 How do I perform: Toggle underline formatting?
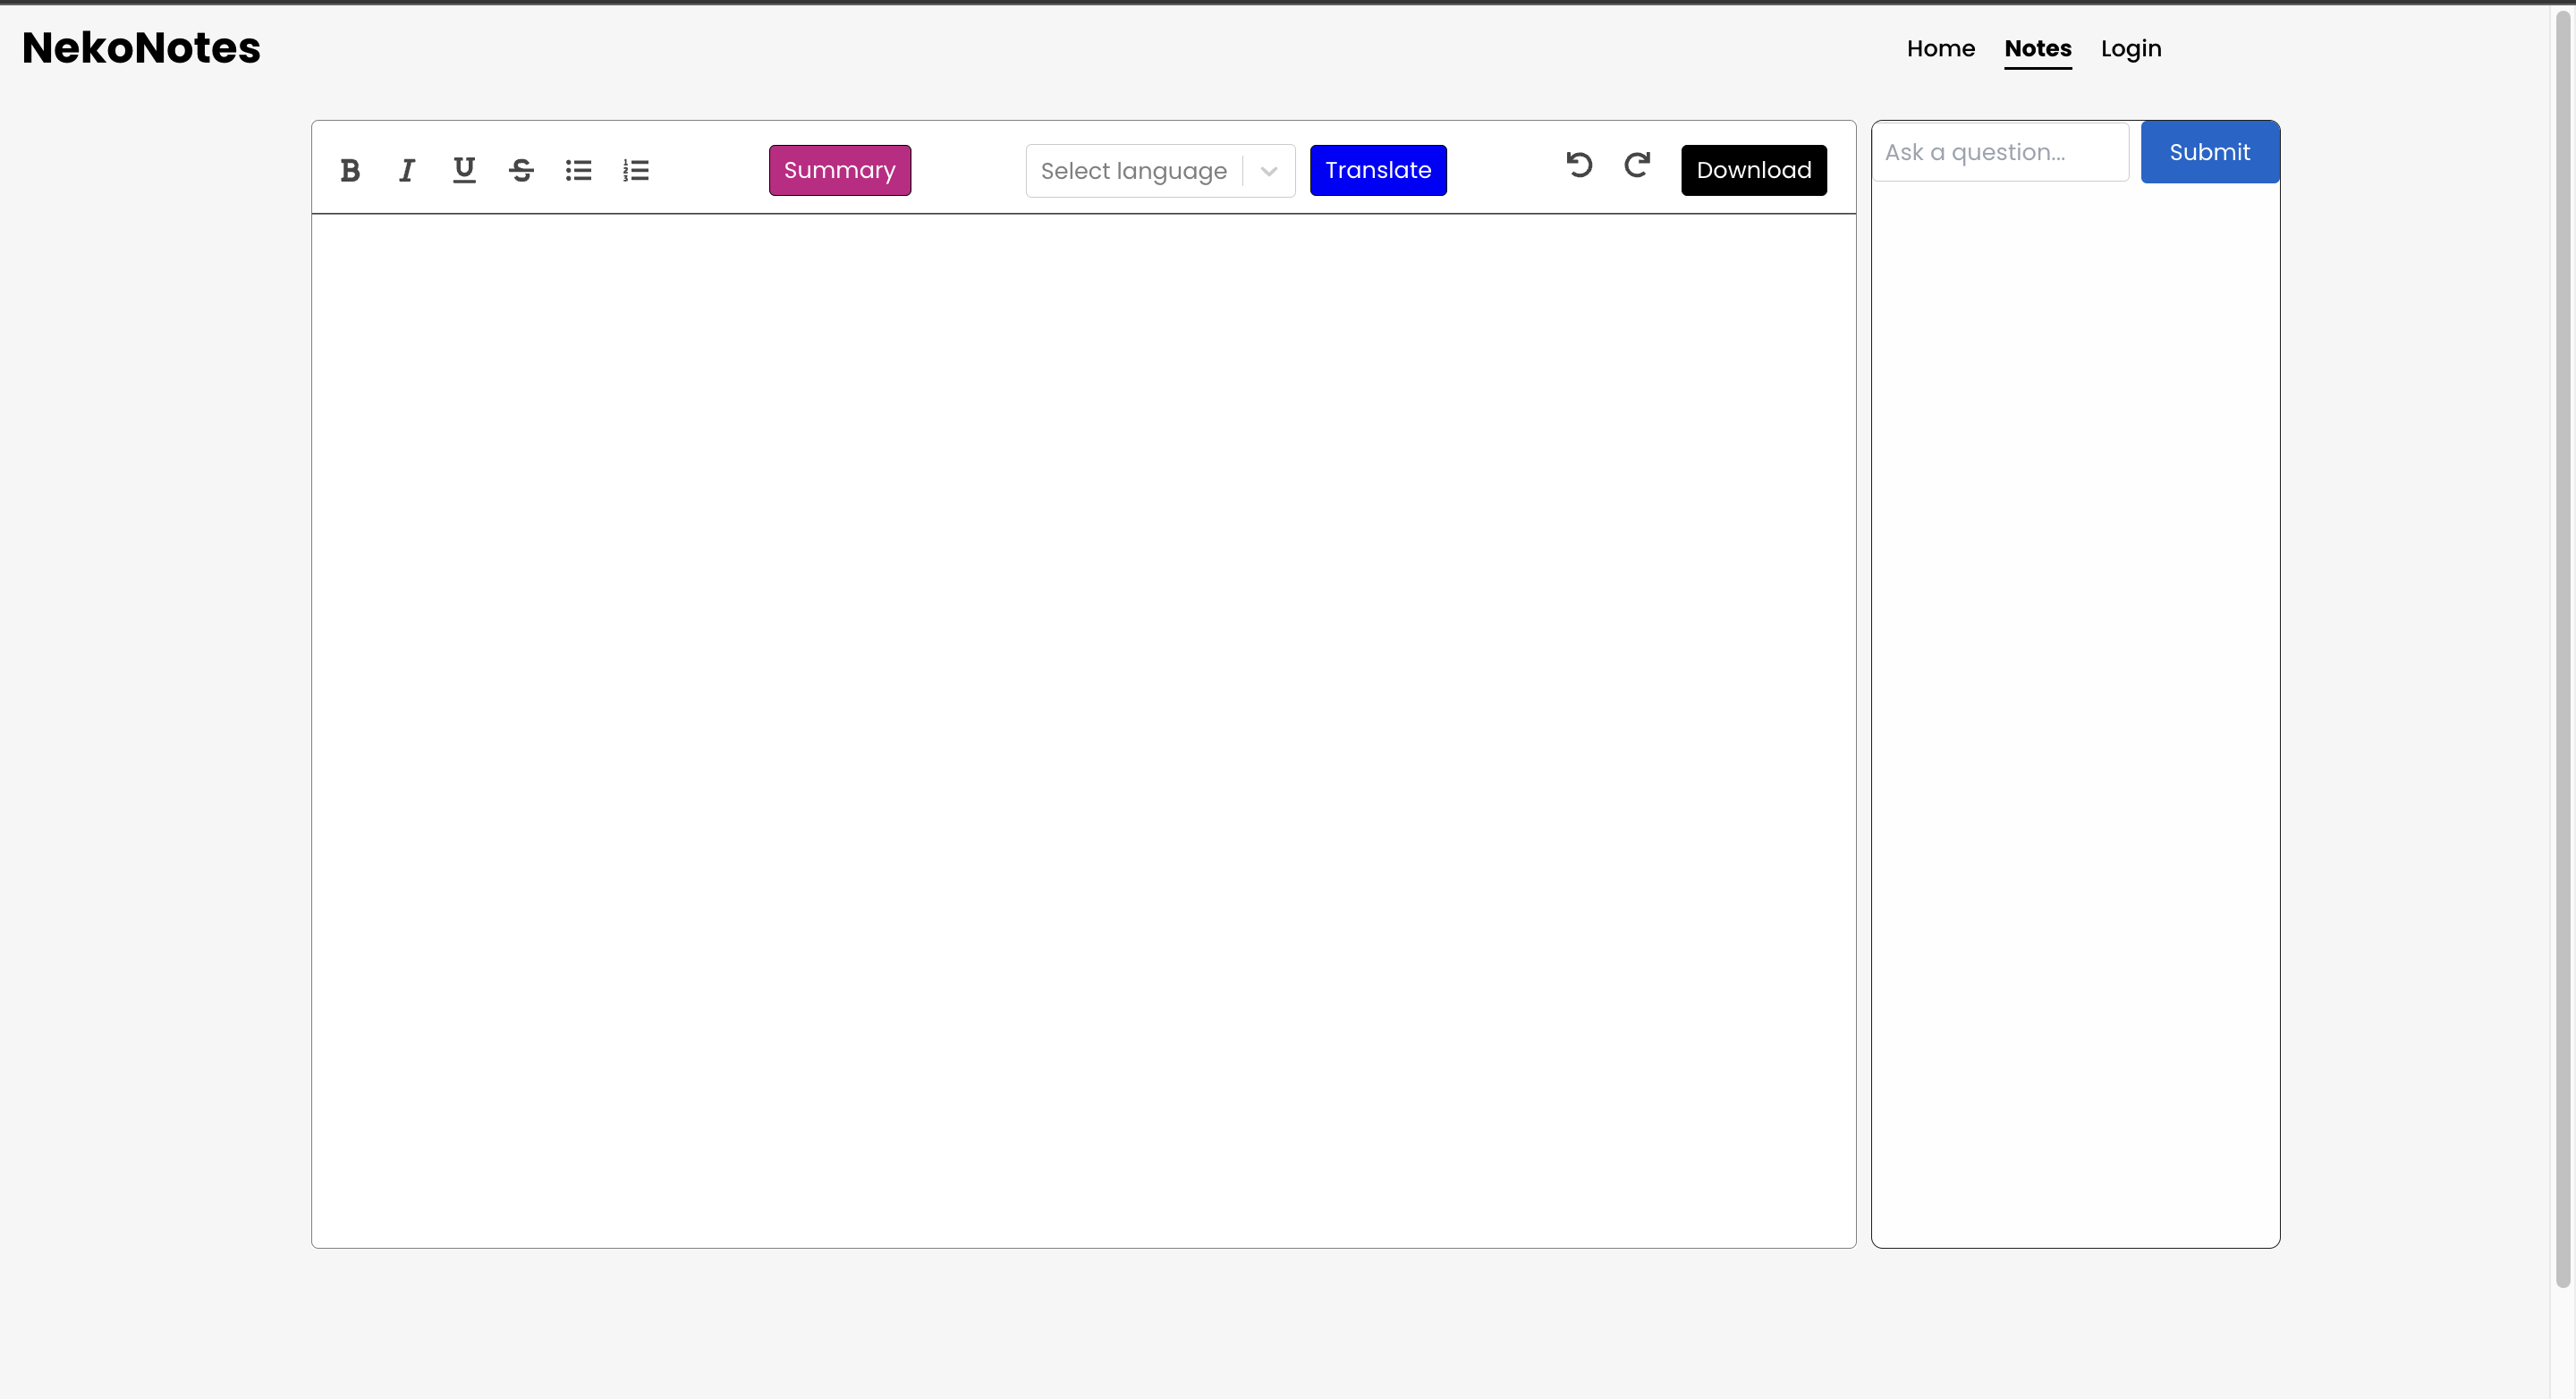click(464, 170)
